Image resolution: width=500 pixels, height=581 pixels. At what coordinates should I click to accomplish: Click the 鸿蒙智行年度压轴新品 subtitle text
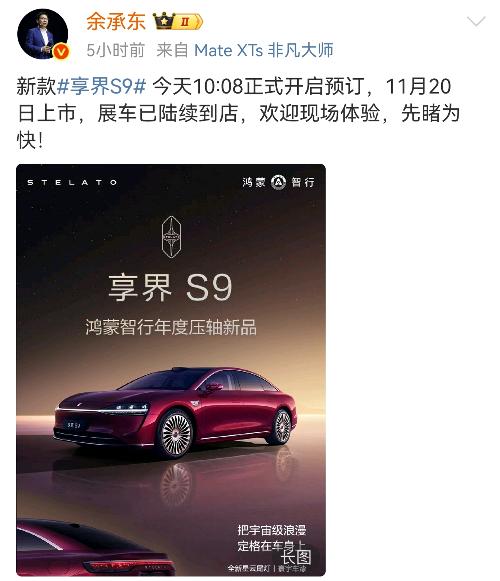click(x=171, y=327)
